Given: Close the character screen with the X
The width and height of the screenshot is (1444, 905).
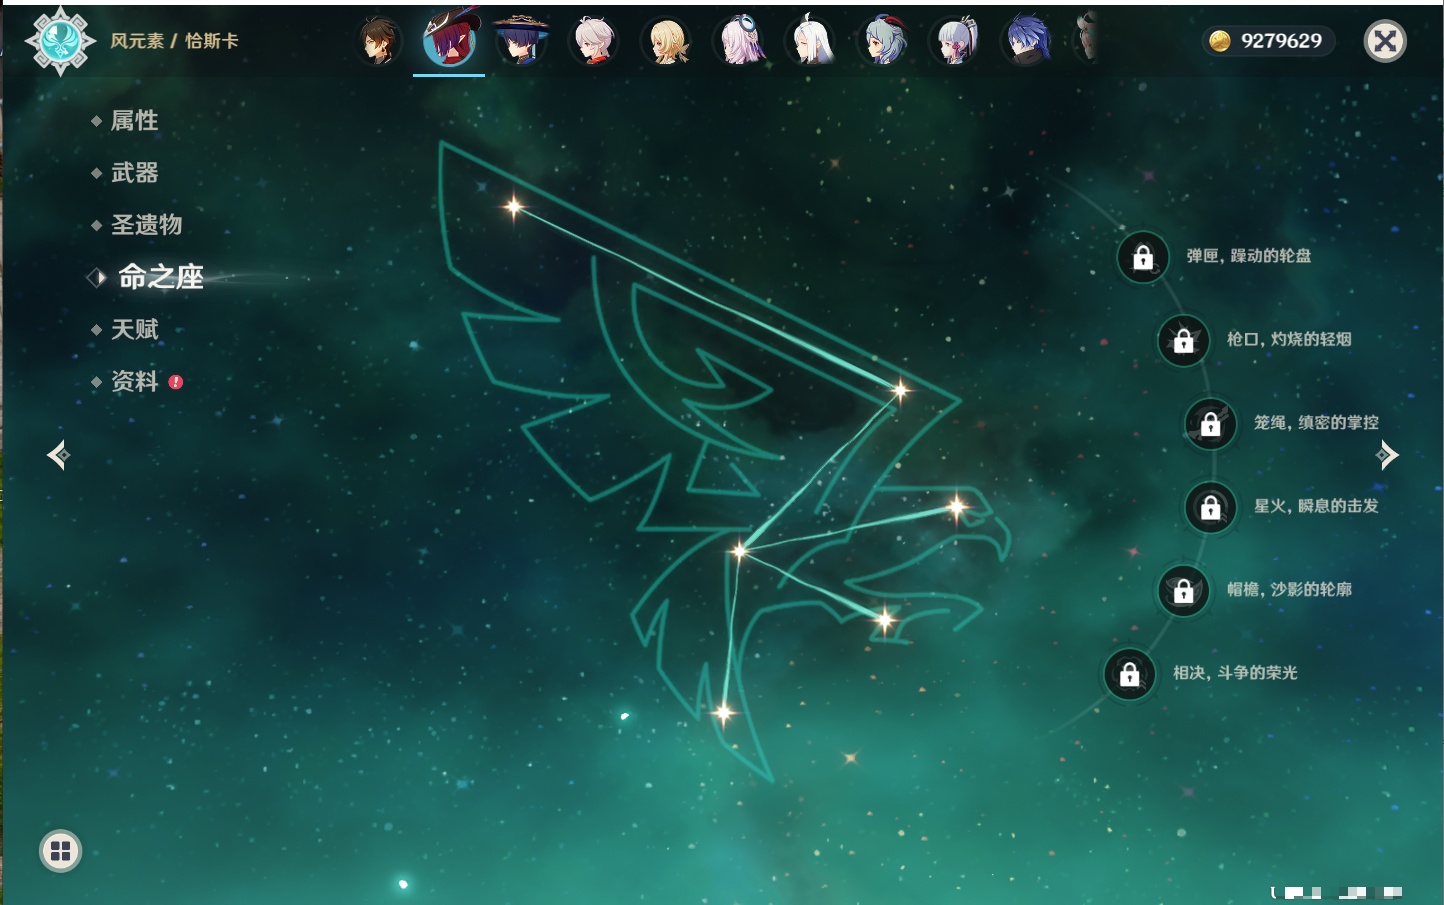Looking at the screenshot, I should point(1385,41).
